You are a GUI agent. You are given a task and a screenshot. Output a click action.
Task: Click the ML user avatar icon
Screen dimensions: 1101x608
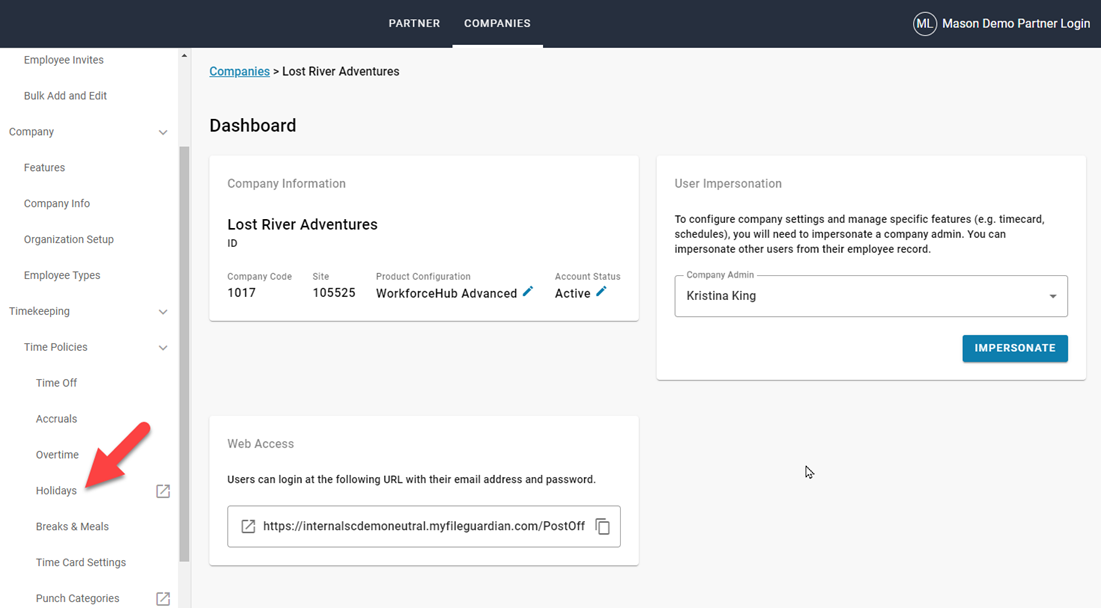[x=925, y=23]
